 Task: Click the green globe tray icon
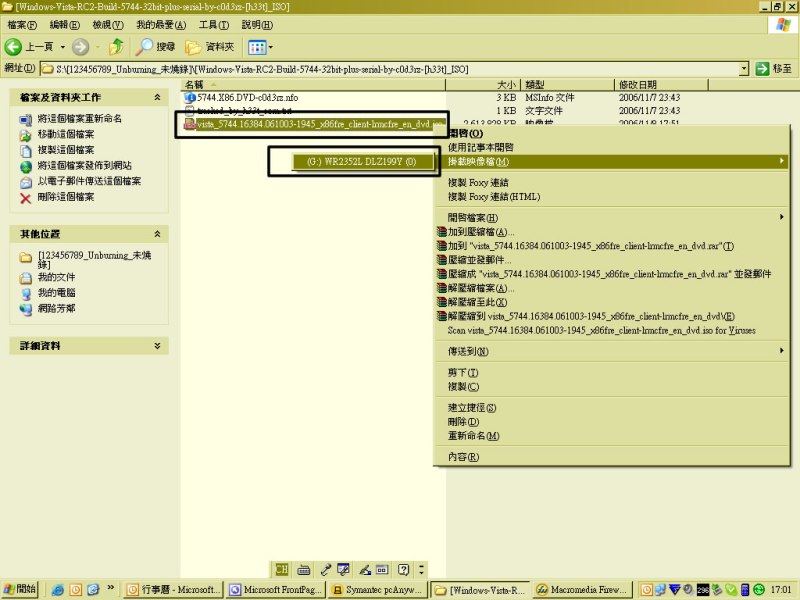(759, 590)
